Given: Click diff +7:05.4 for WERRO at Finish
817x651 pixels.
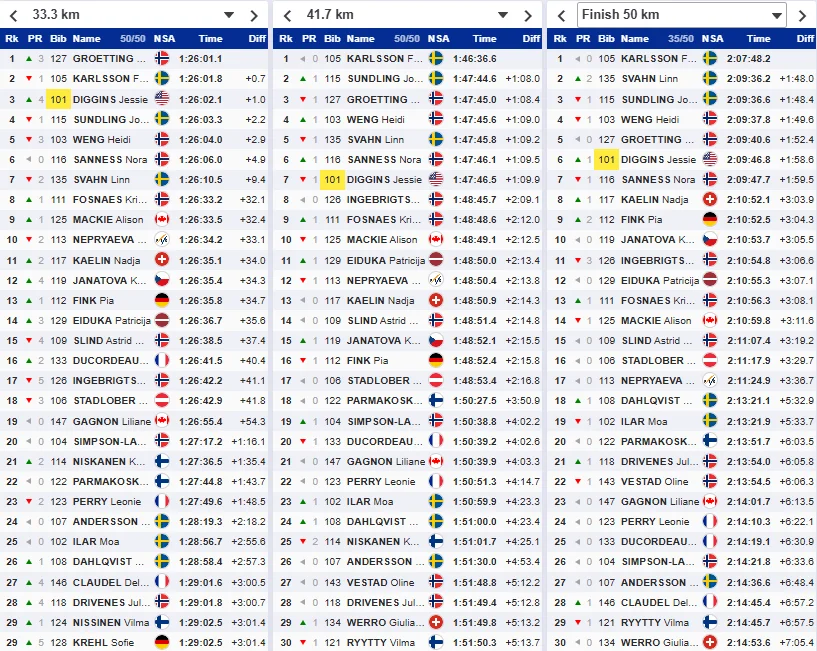Looking at the screenshot, I should (797, 642).
